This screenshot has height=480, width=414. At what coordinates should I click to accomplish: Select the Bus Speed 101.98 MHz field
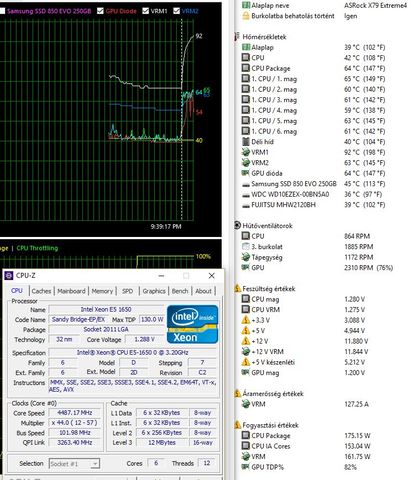[74, 433]
